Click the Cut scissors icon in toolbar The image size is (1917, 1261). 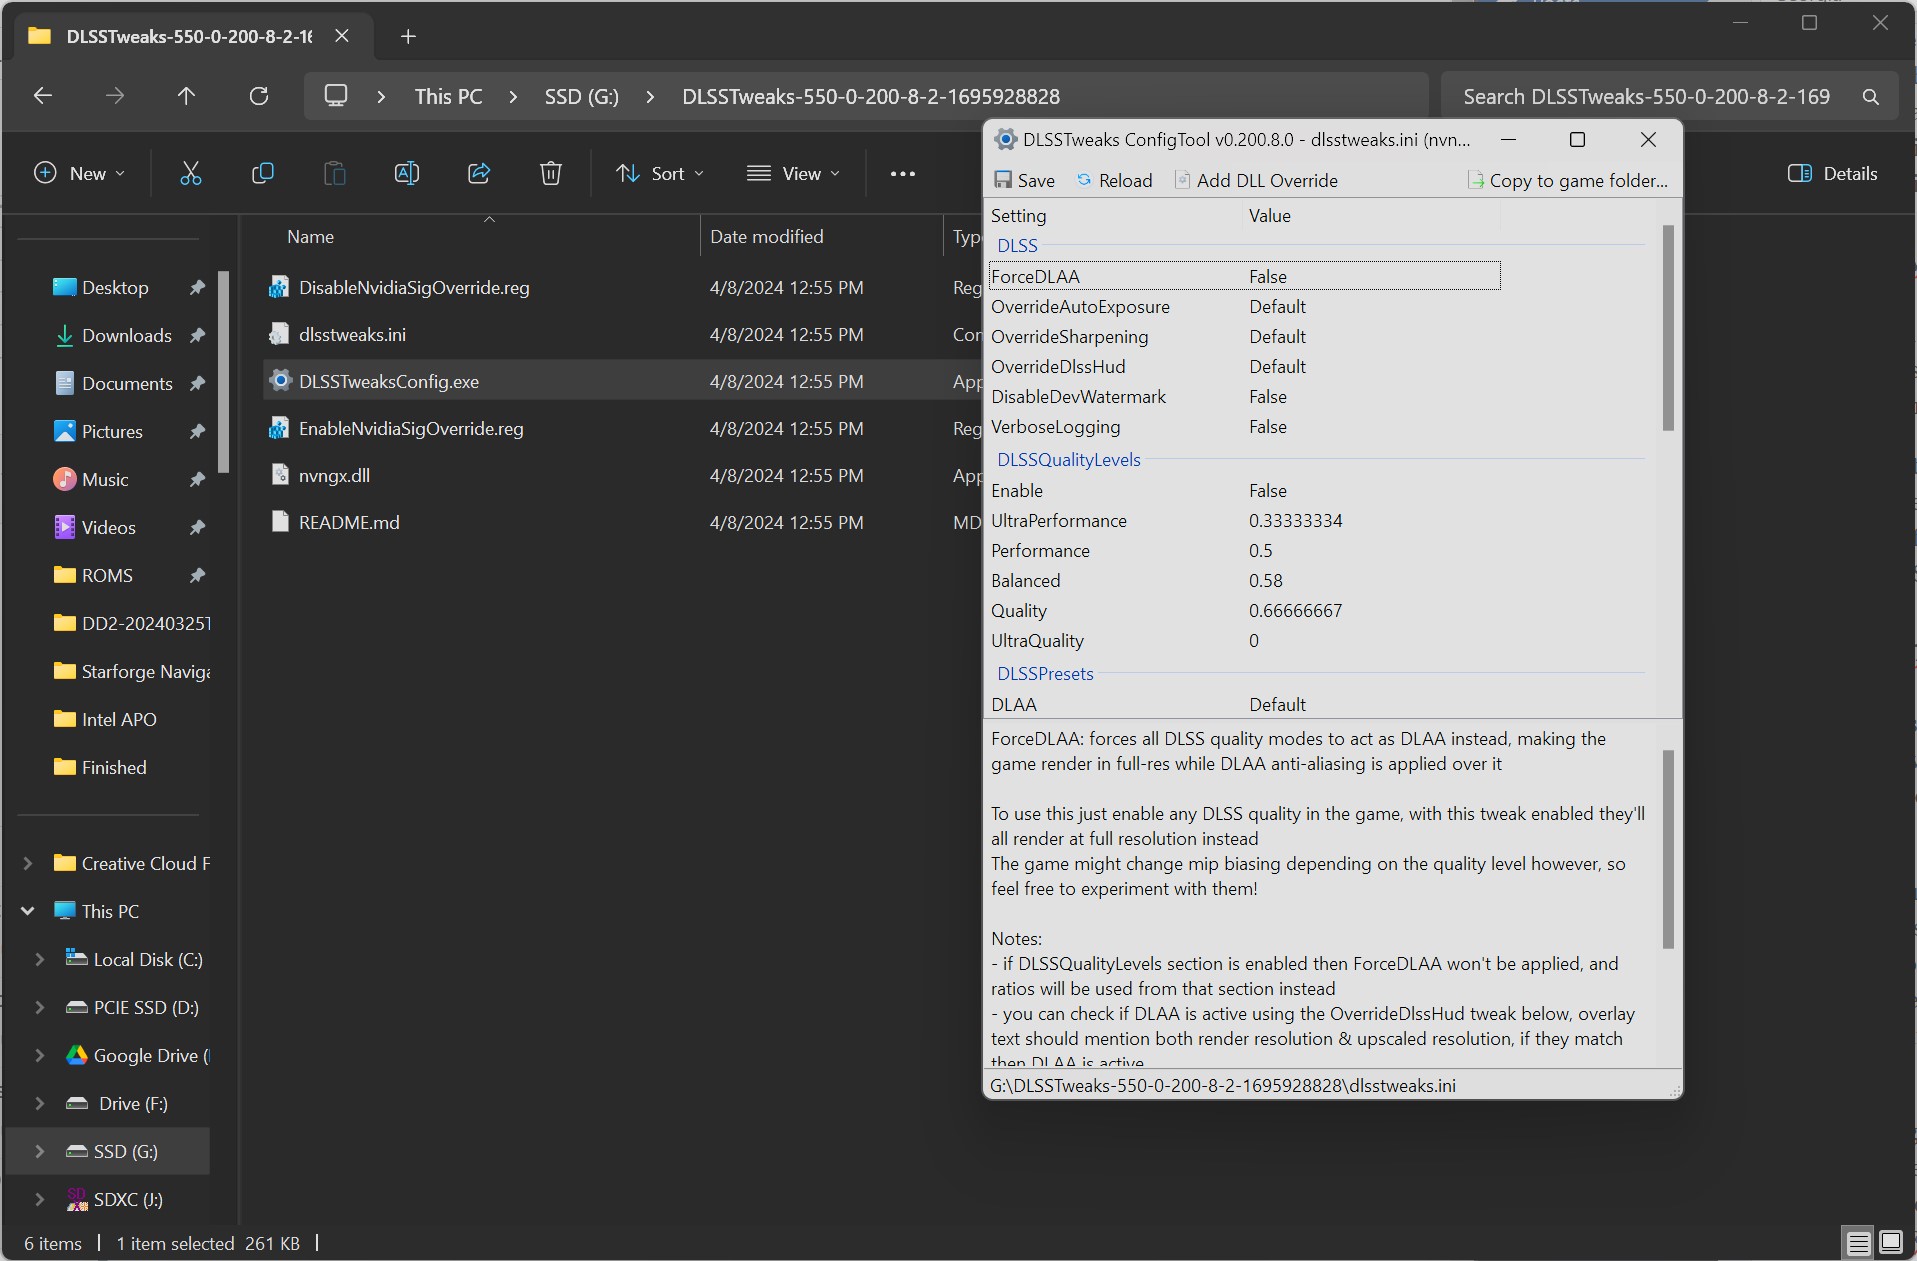point(190,173)
